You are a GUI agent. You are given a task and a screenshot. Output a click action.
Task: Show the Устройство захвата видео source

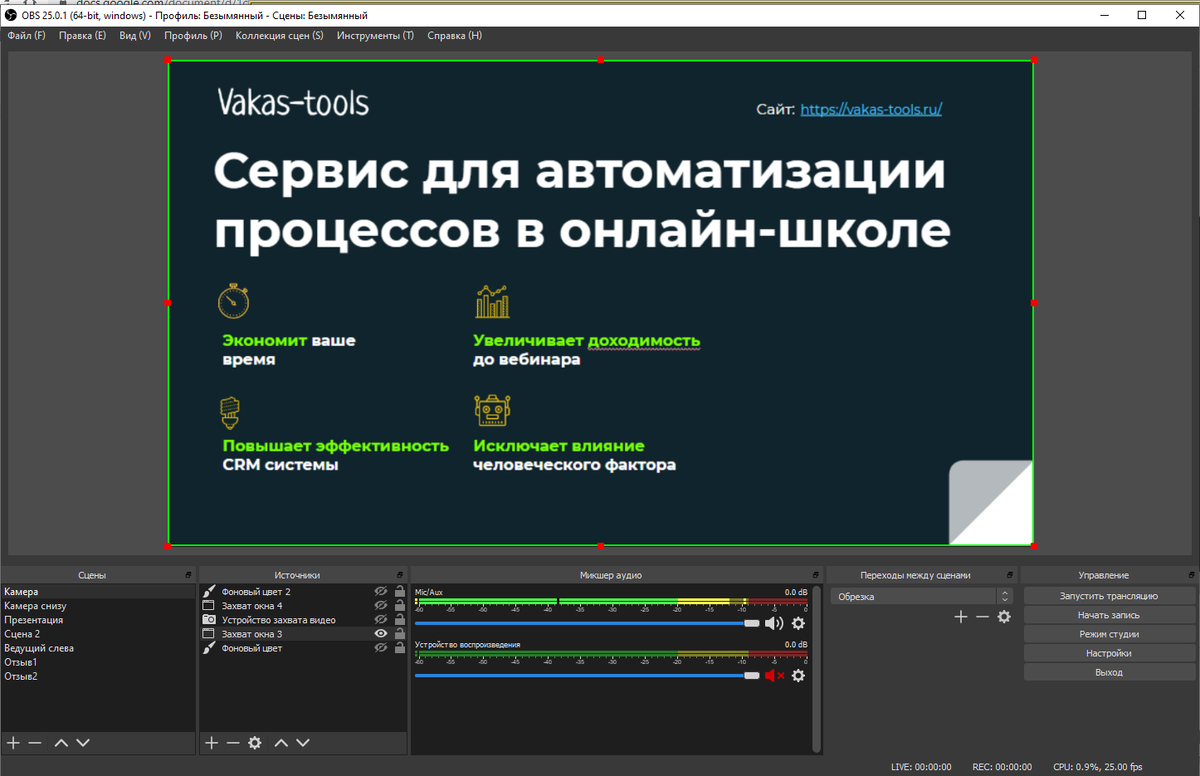point(380,620)
